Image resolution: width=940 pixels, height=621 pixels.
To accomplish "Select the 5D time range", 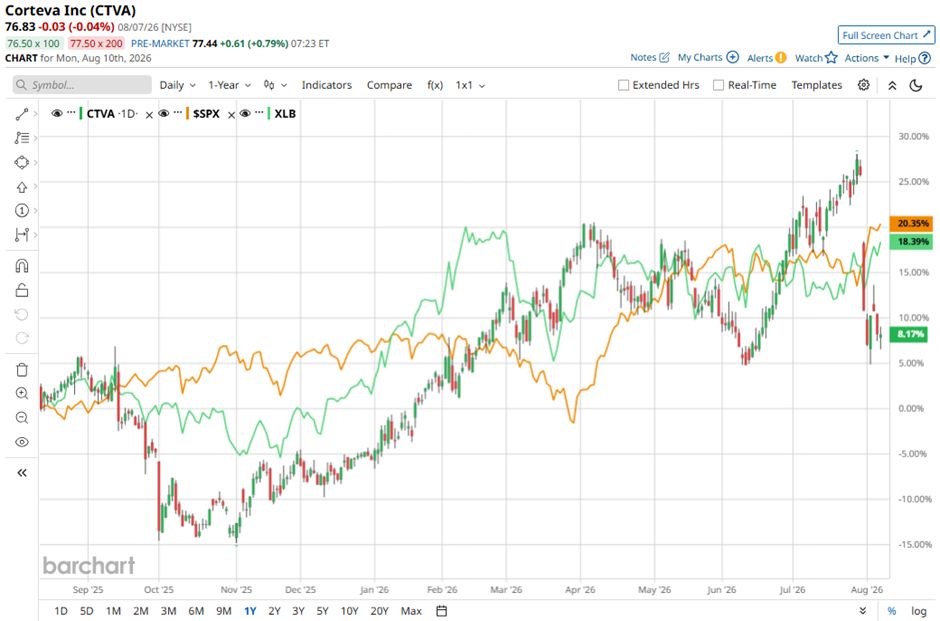I will coord(87,611).
